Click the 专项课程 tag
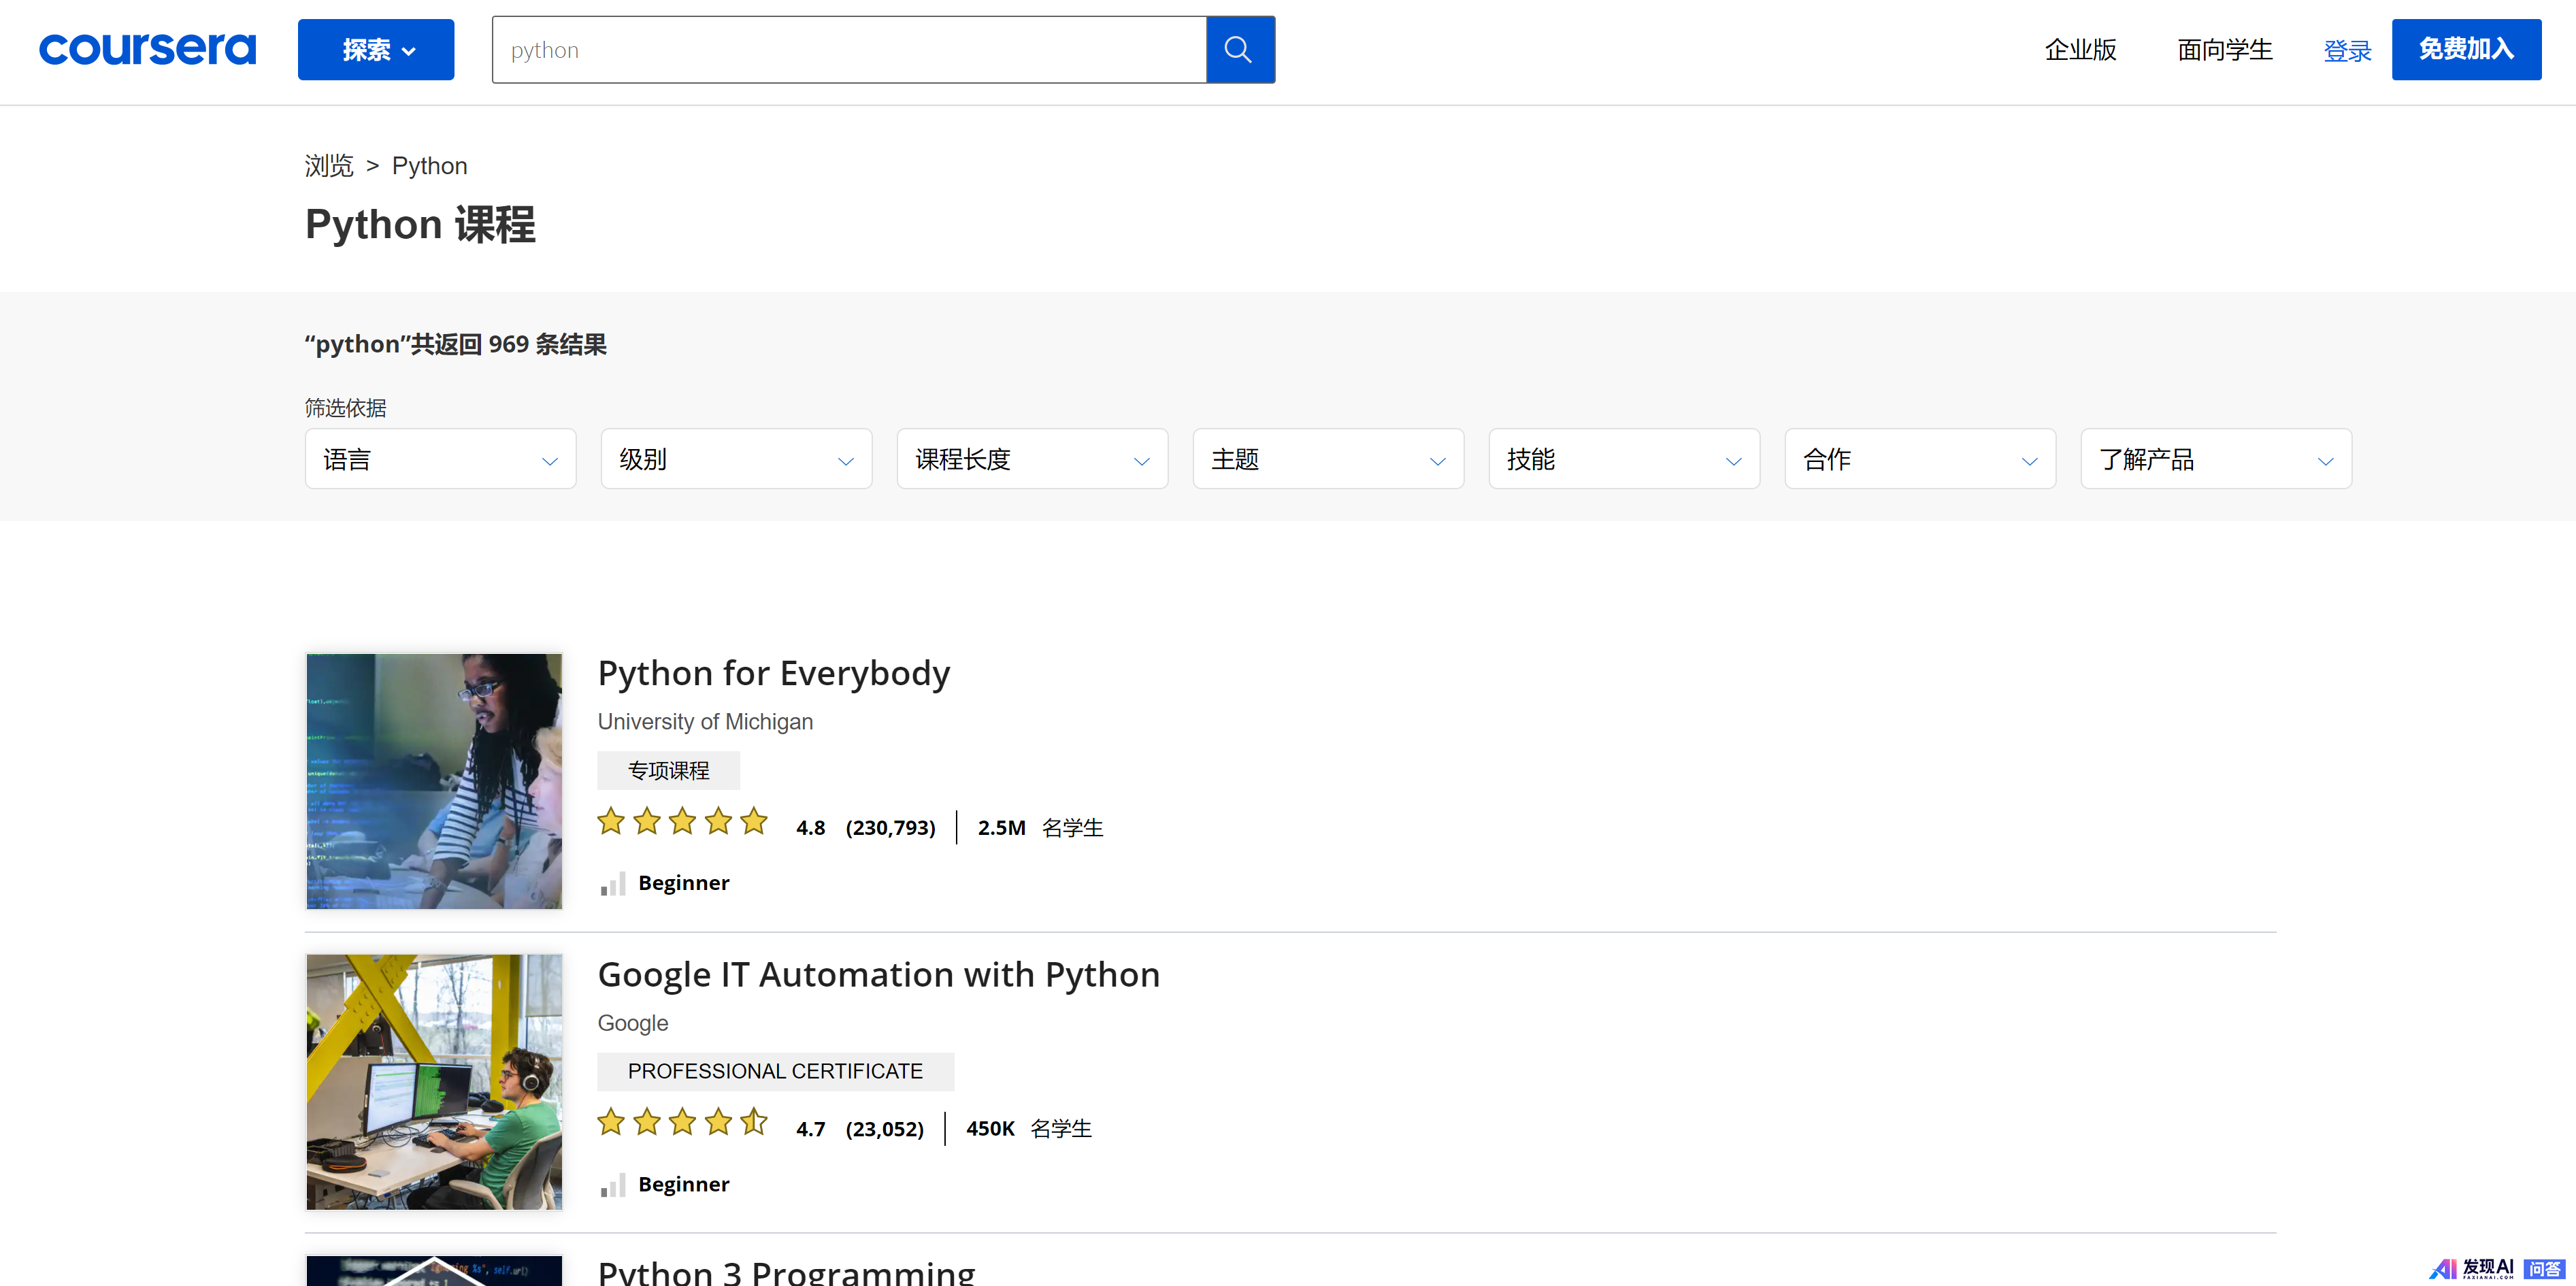The image size is (2576, 1286). coord(668,771)
